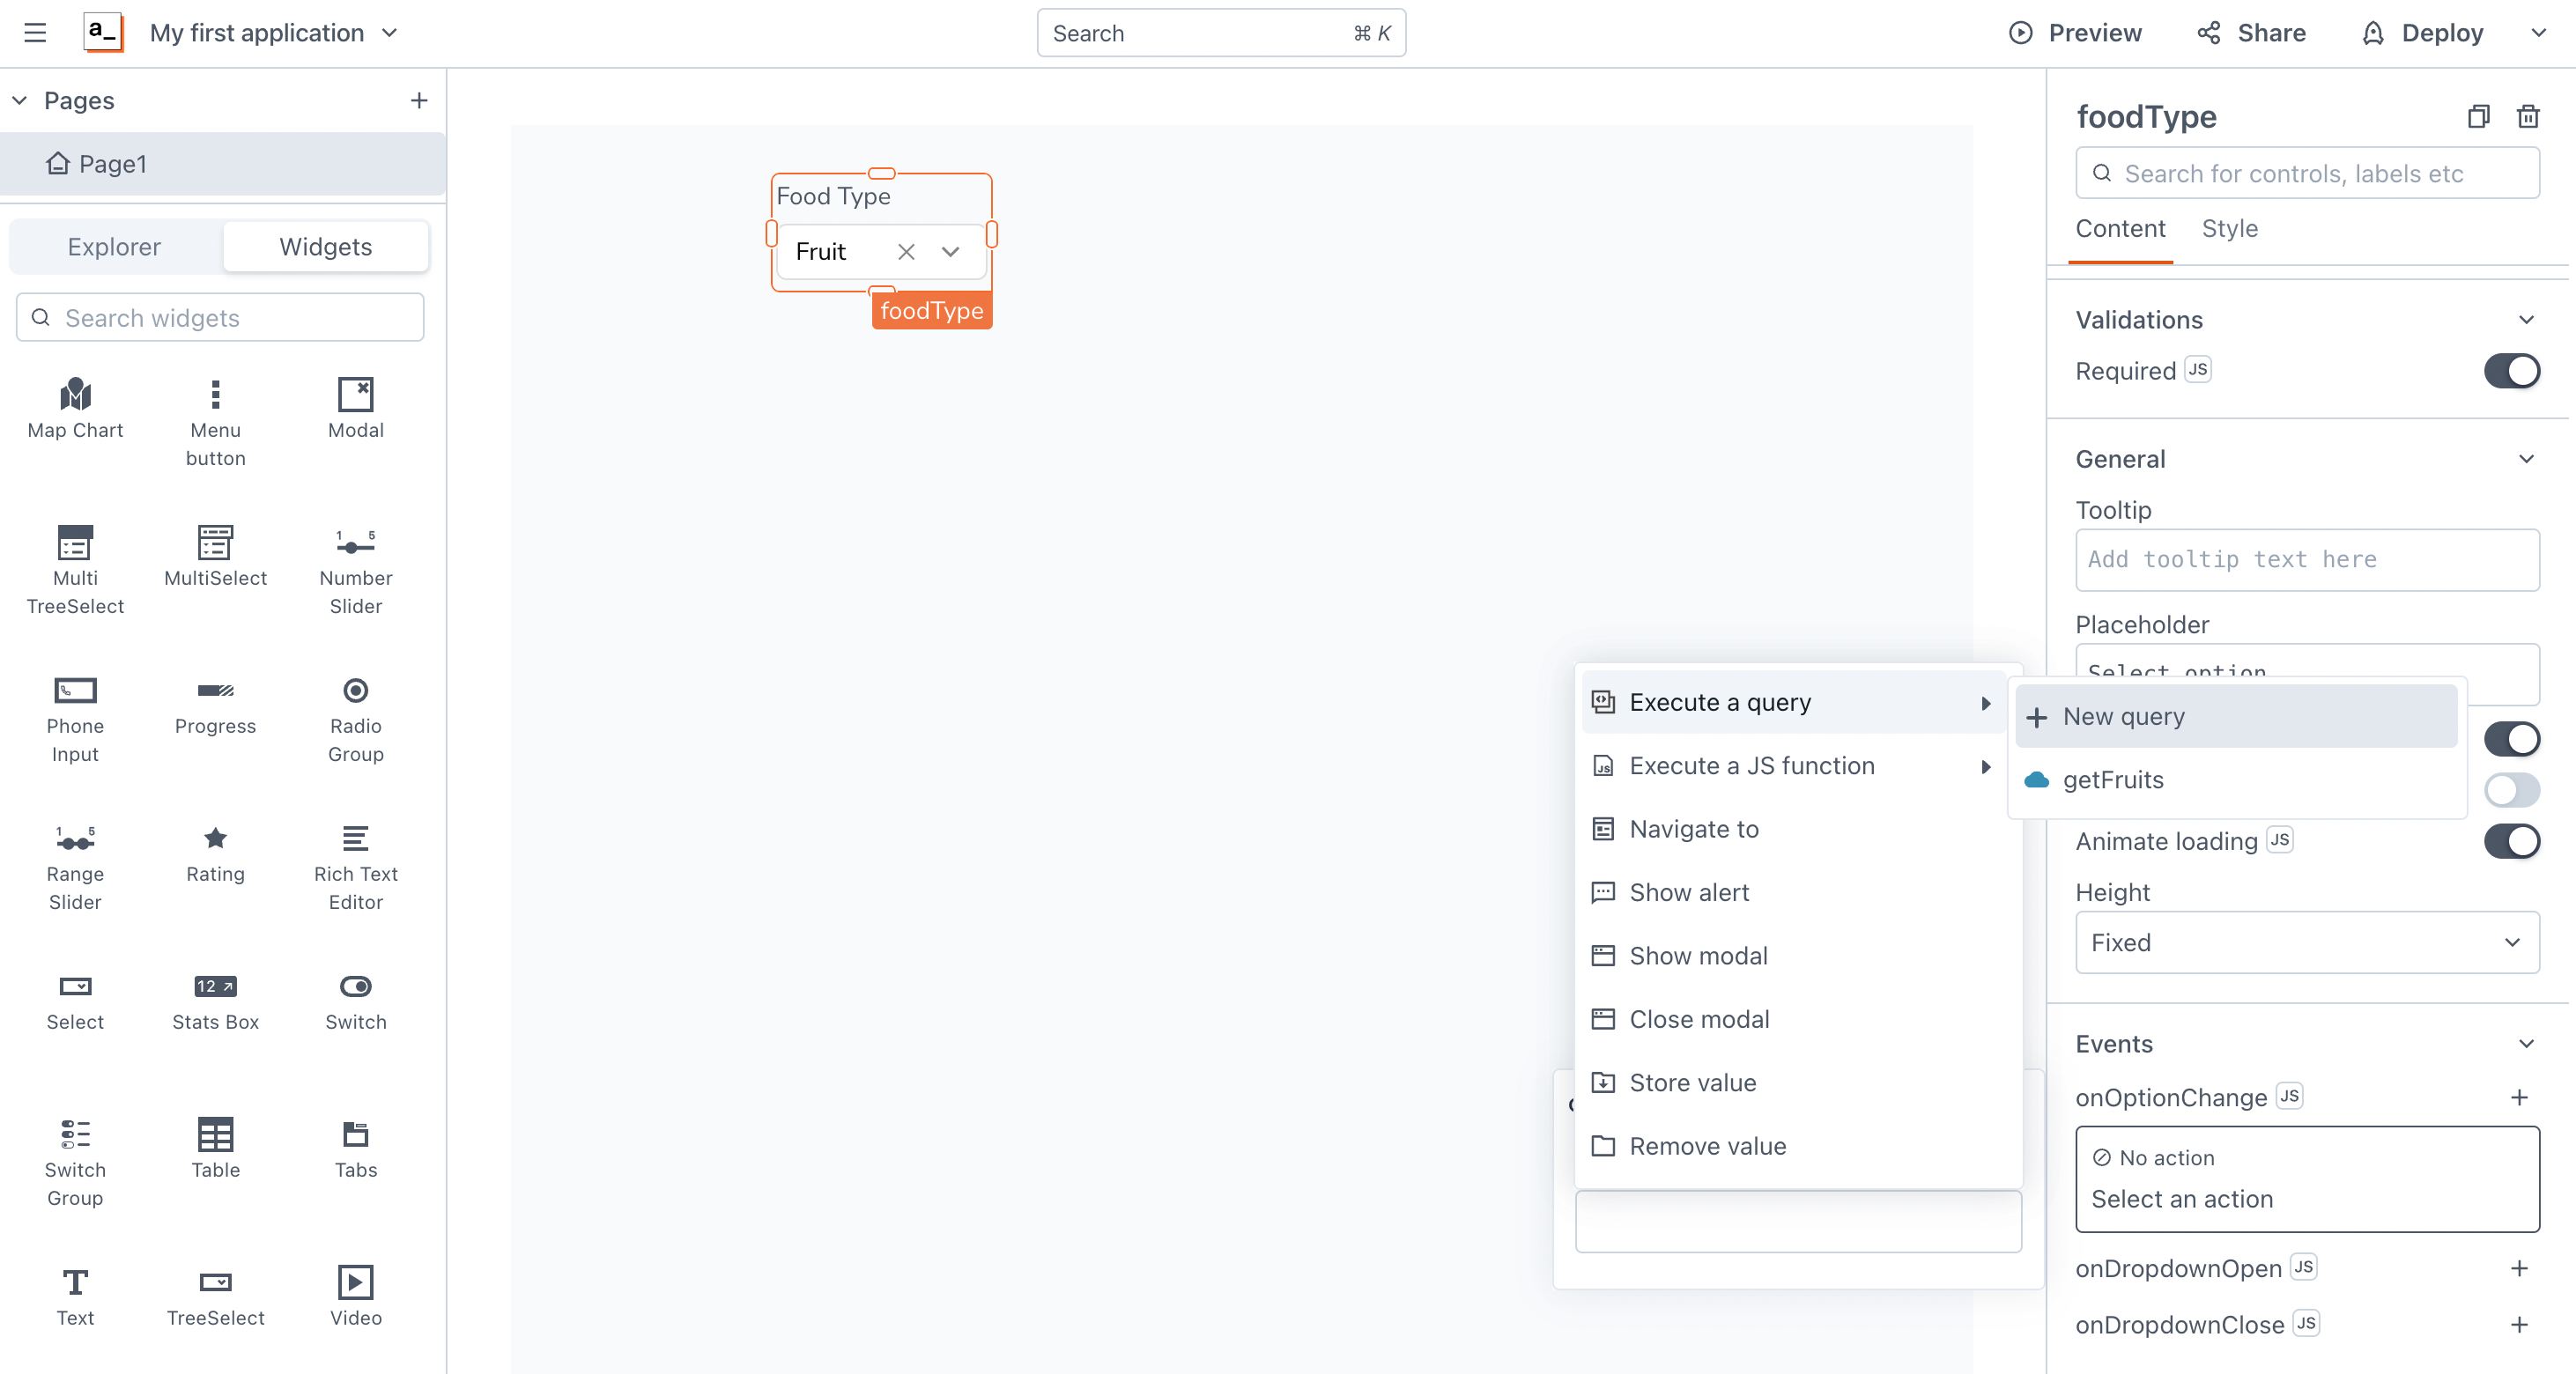Open the Food Type dropdown arrow
This screenshot has width=2576, height=1374.
tap(950, 251)
